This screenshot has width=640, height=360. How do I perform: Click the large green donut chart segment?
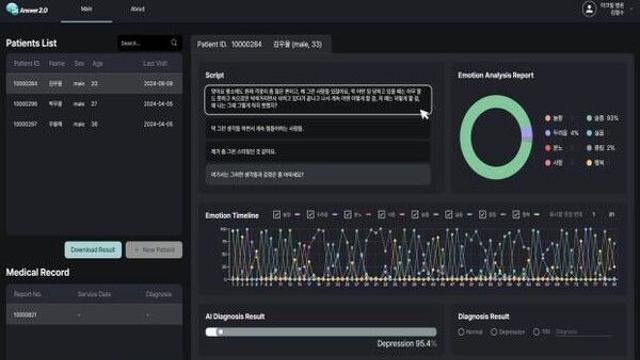466,137
